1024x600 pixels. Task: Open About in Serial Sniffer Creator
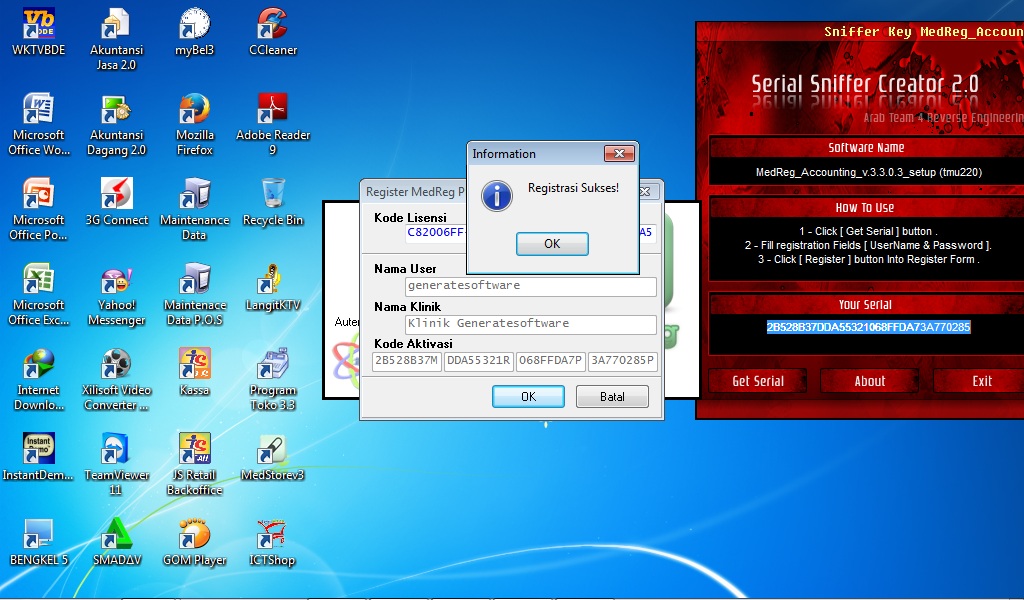(869, 381)
